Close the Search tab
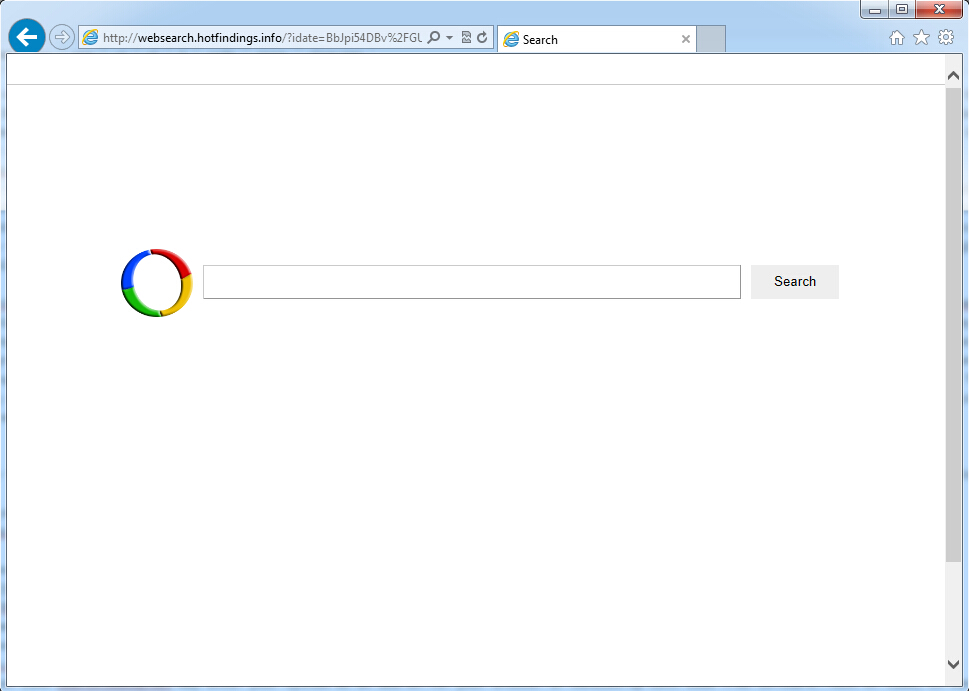The width and height of the screenshot is (969, 691). (x=685, y=39)
